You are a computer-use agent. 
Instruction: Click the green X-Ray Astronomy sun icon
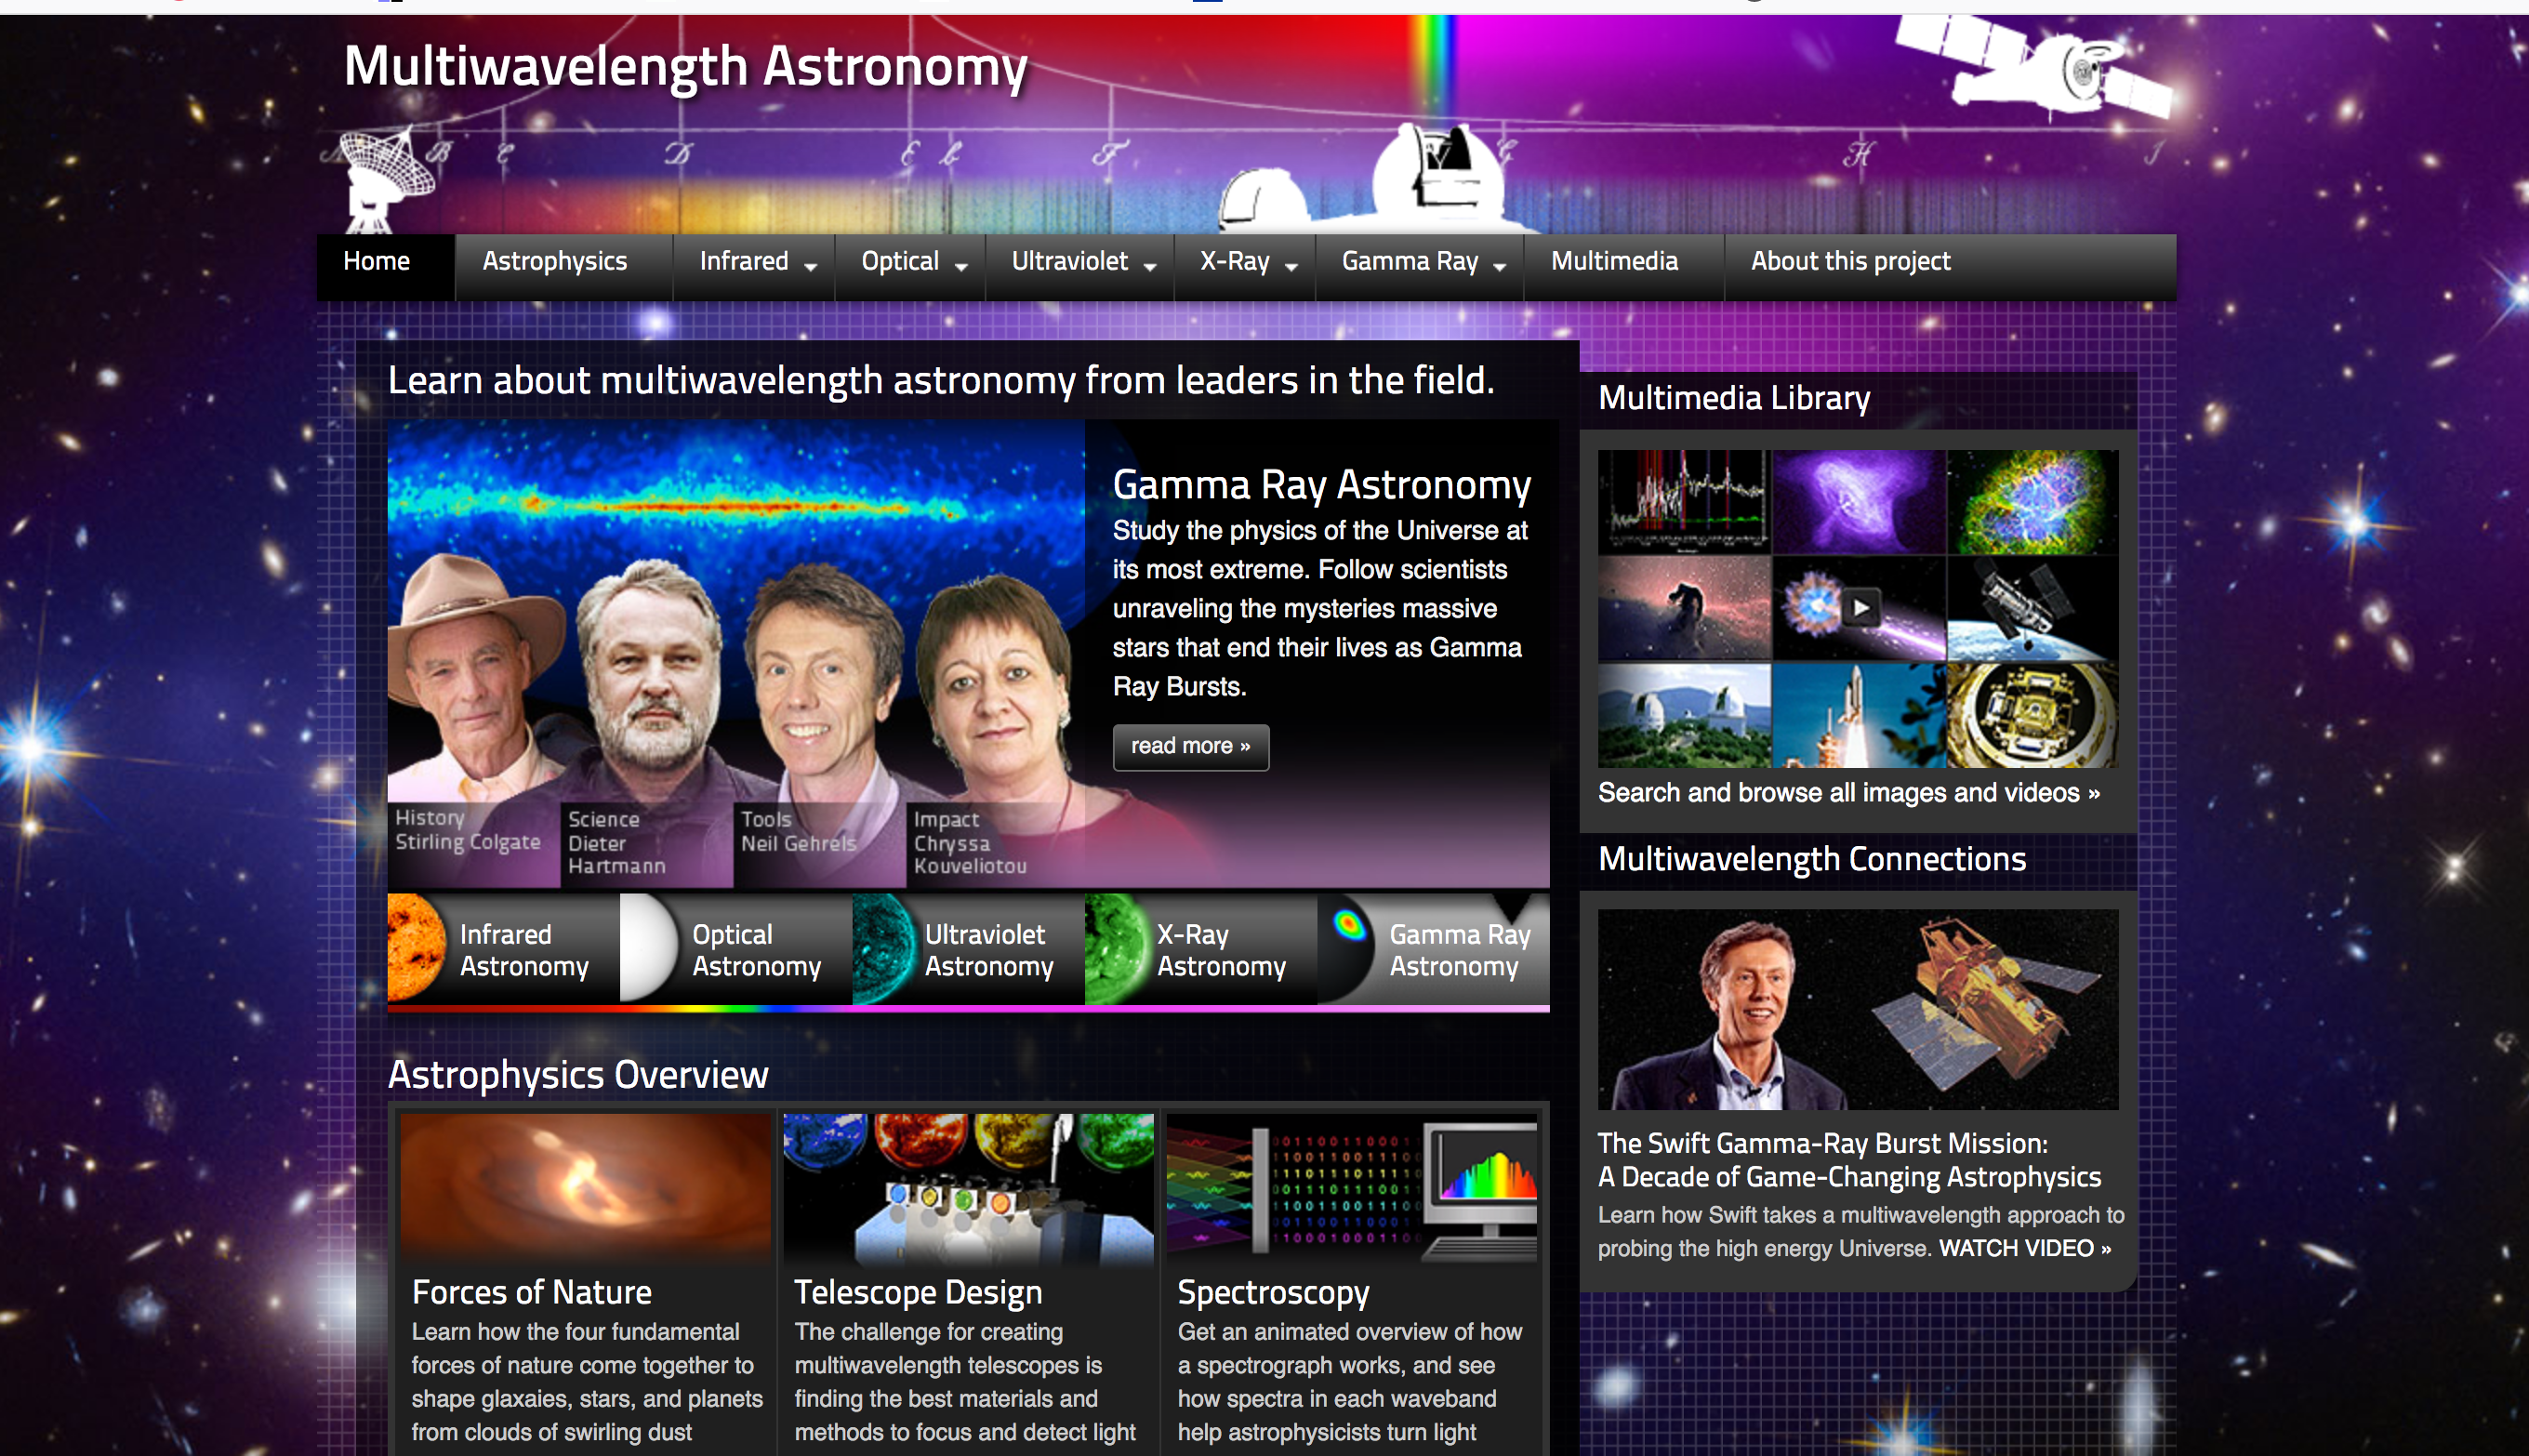1115,948
